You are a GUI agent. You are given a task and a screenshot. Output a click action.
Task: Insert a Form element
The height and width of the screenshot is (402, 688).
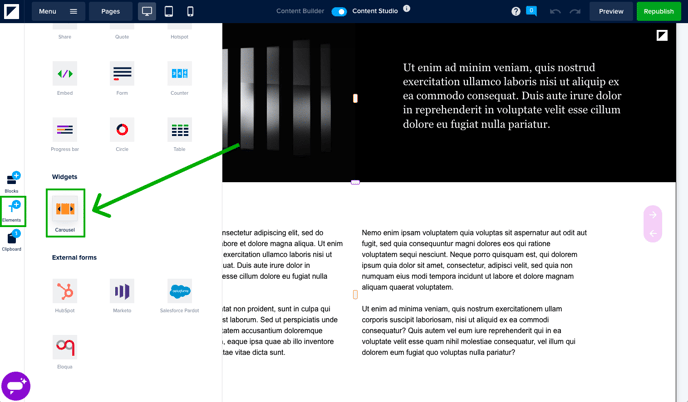click(x=122, y=74)
